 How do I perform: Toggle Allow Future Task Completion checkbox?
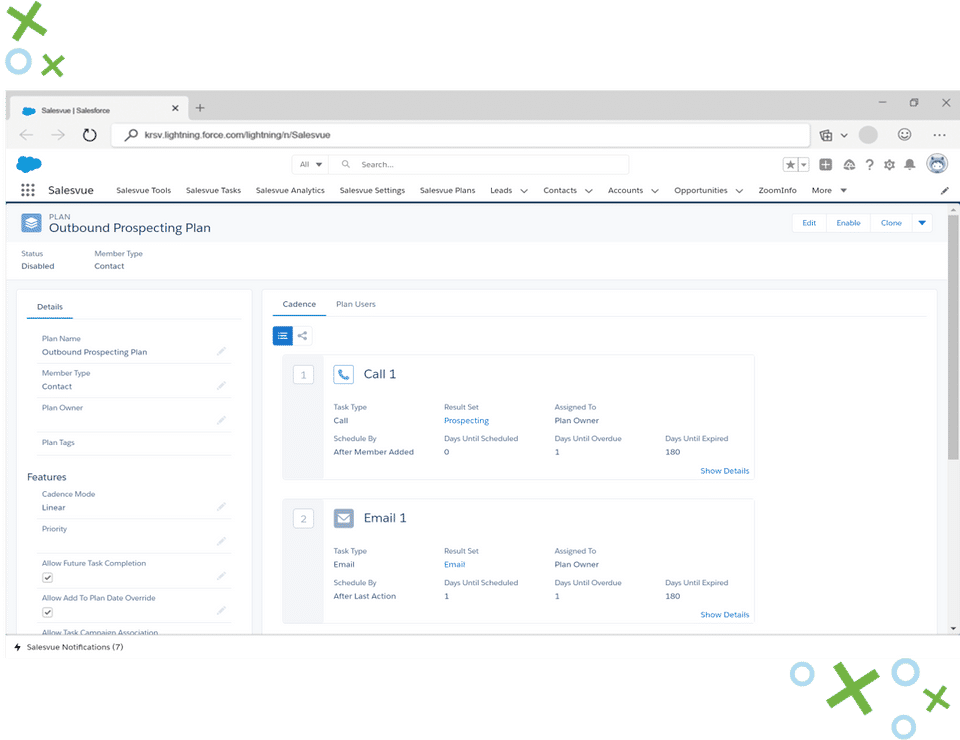(x=47, y=577)
